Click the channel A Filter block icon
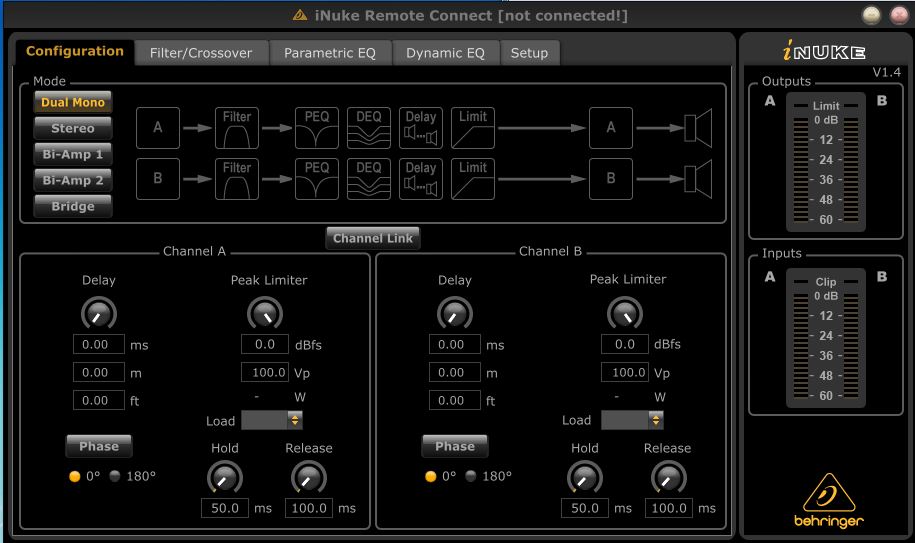Image resolution: width=915 pixels, height=543 pixels. pyautogui.click(x=237, y=128)
